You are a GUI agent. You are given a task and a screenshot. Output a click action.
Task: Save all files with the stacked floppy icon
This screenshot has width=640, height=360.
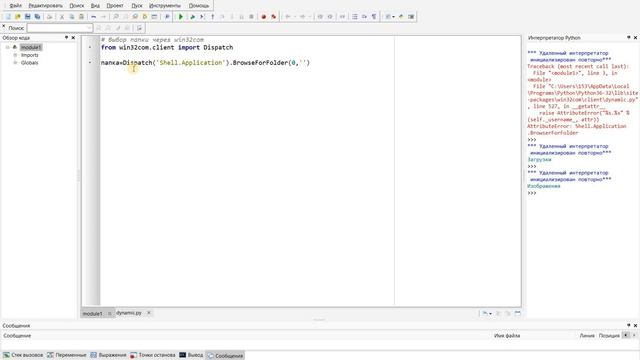point(37,17)
